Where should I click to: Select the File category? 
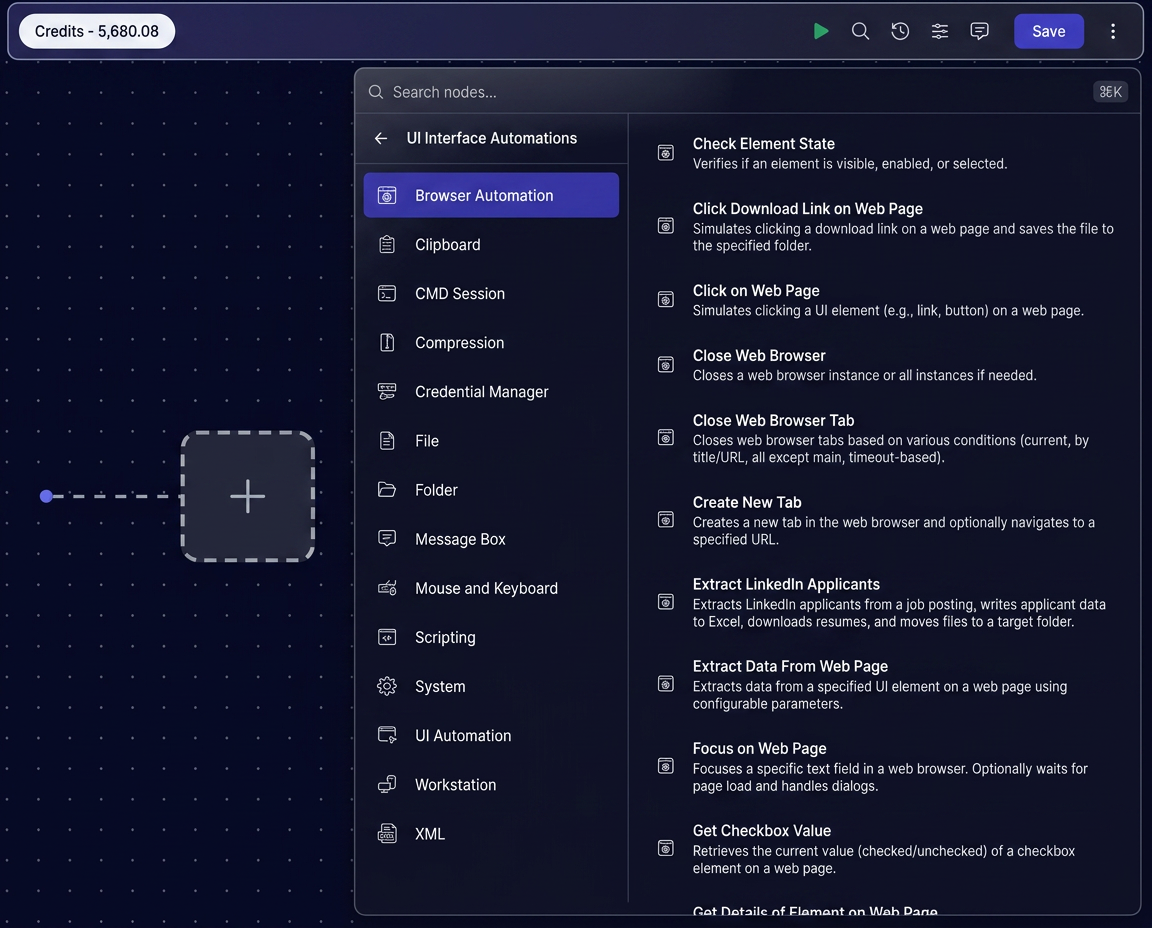coord(491,441)
